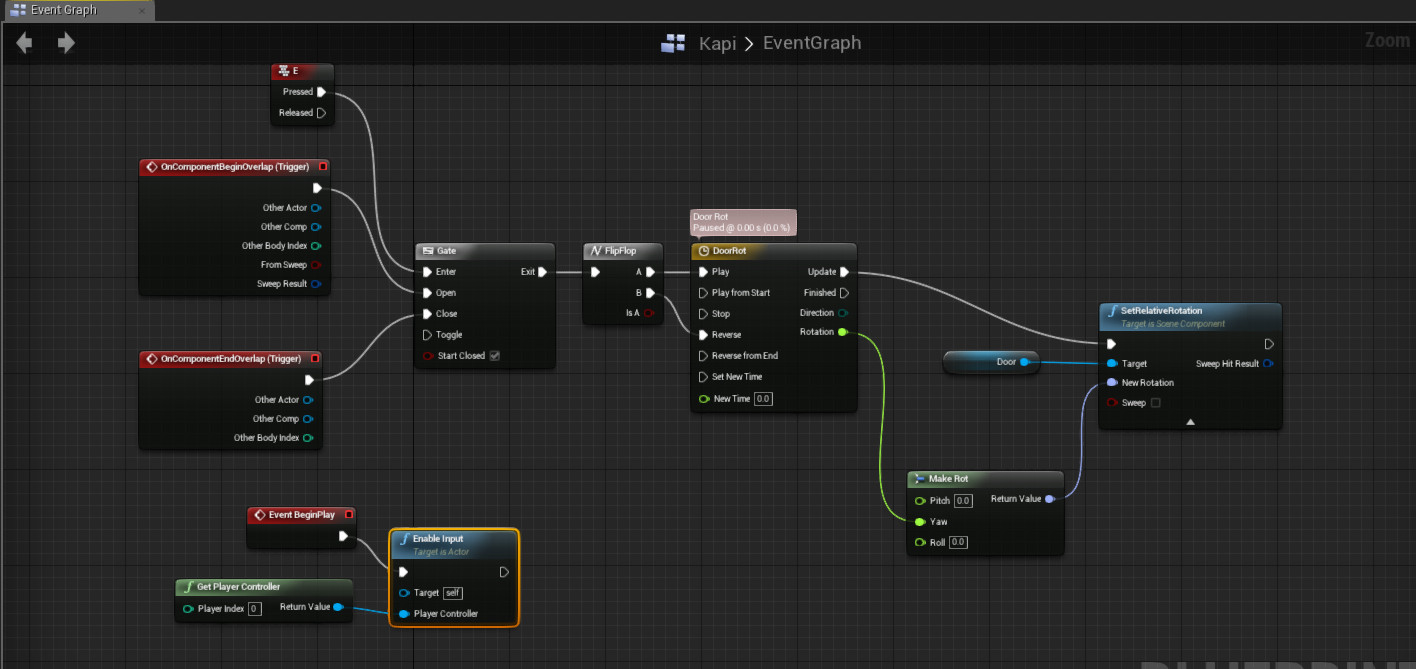Click the Make Rot node header icon

pos(919,479)
